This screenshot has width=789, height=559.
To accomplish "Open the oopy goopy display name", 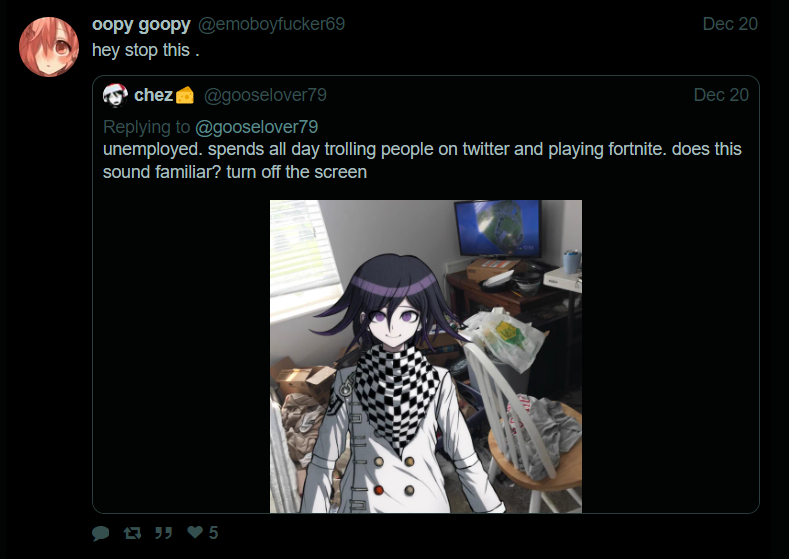I will [x=141, y=24].
